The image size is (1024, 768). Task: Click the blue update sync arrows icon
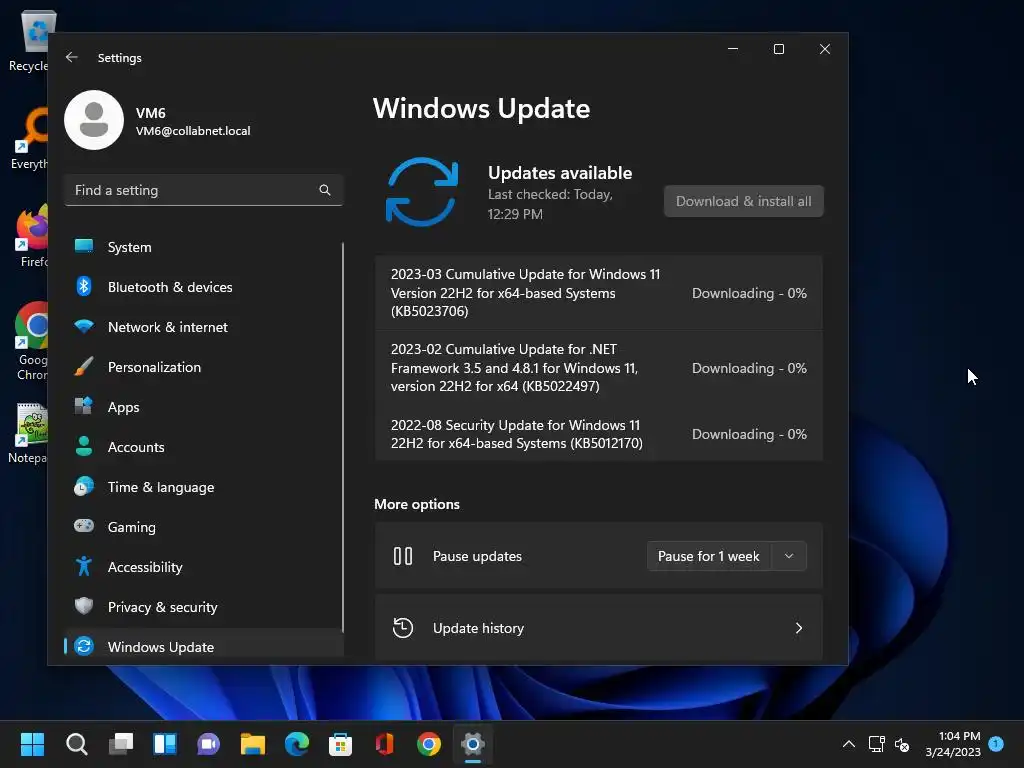[x=422, y=192]
